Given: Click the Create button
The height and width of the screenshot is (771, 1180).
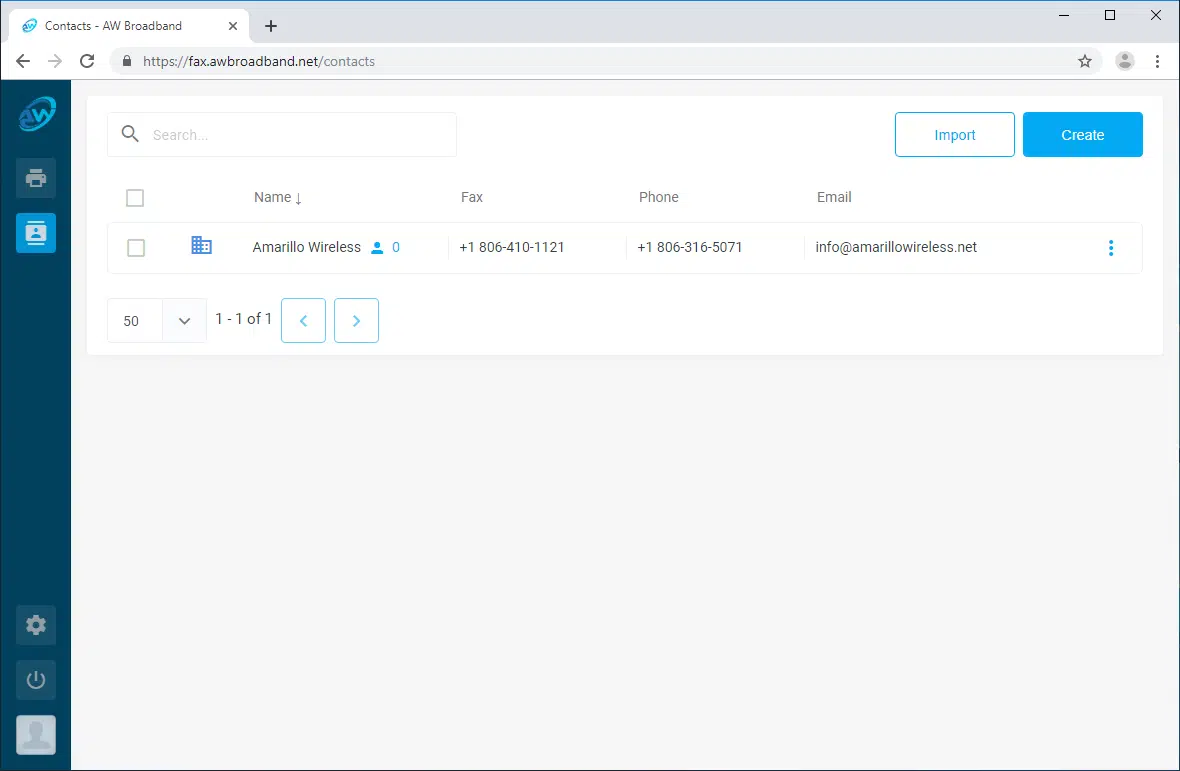Looking at the screenshot, I should [x=1082, y=135].
